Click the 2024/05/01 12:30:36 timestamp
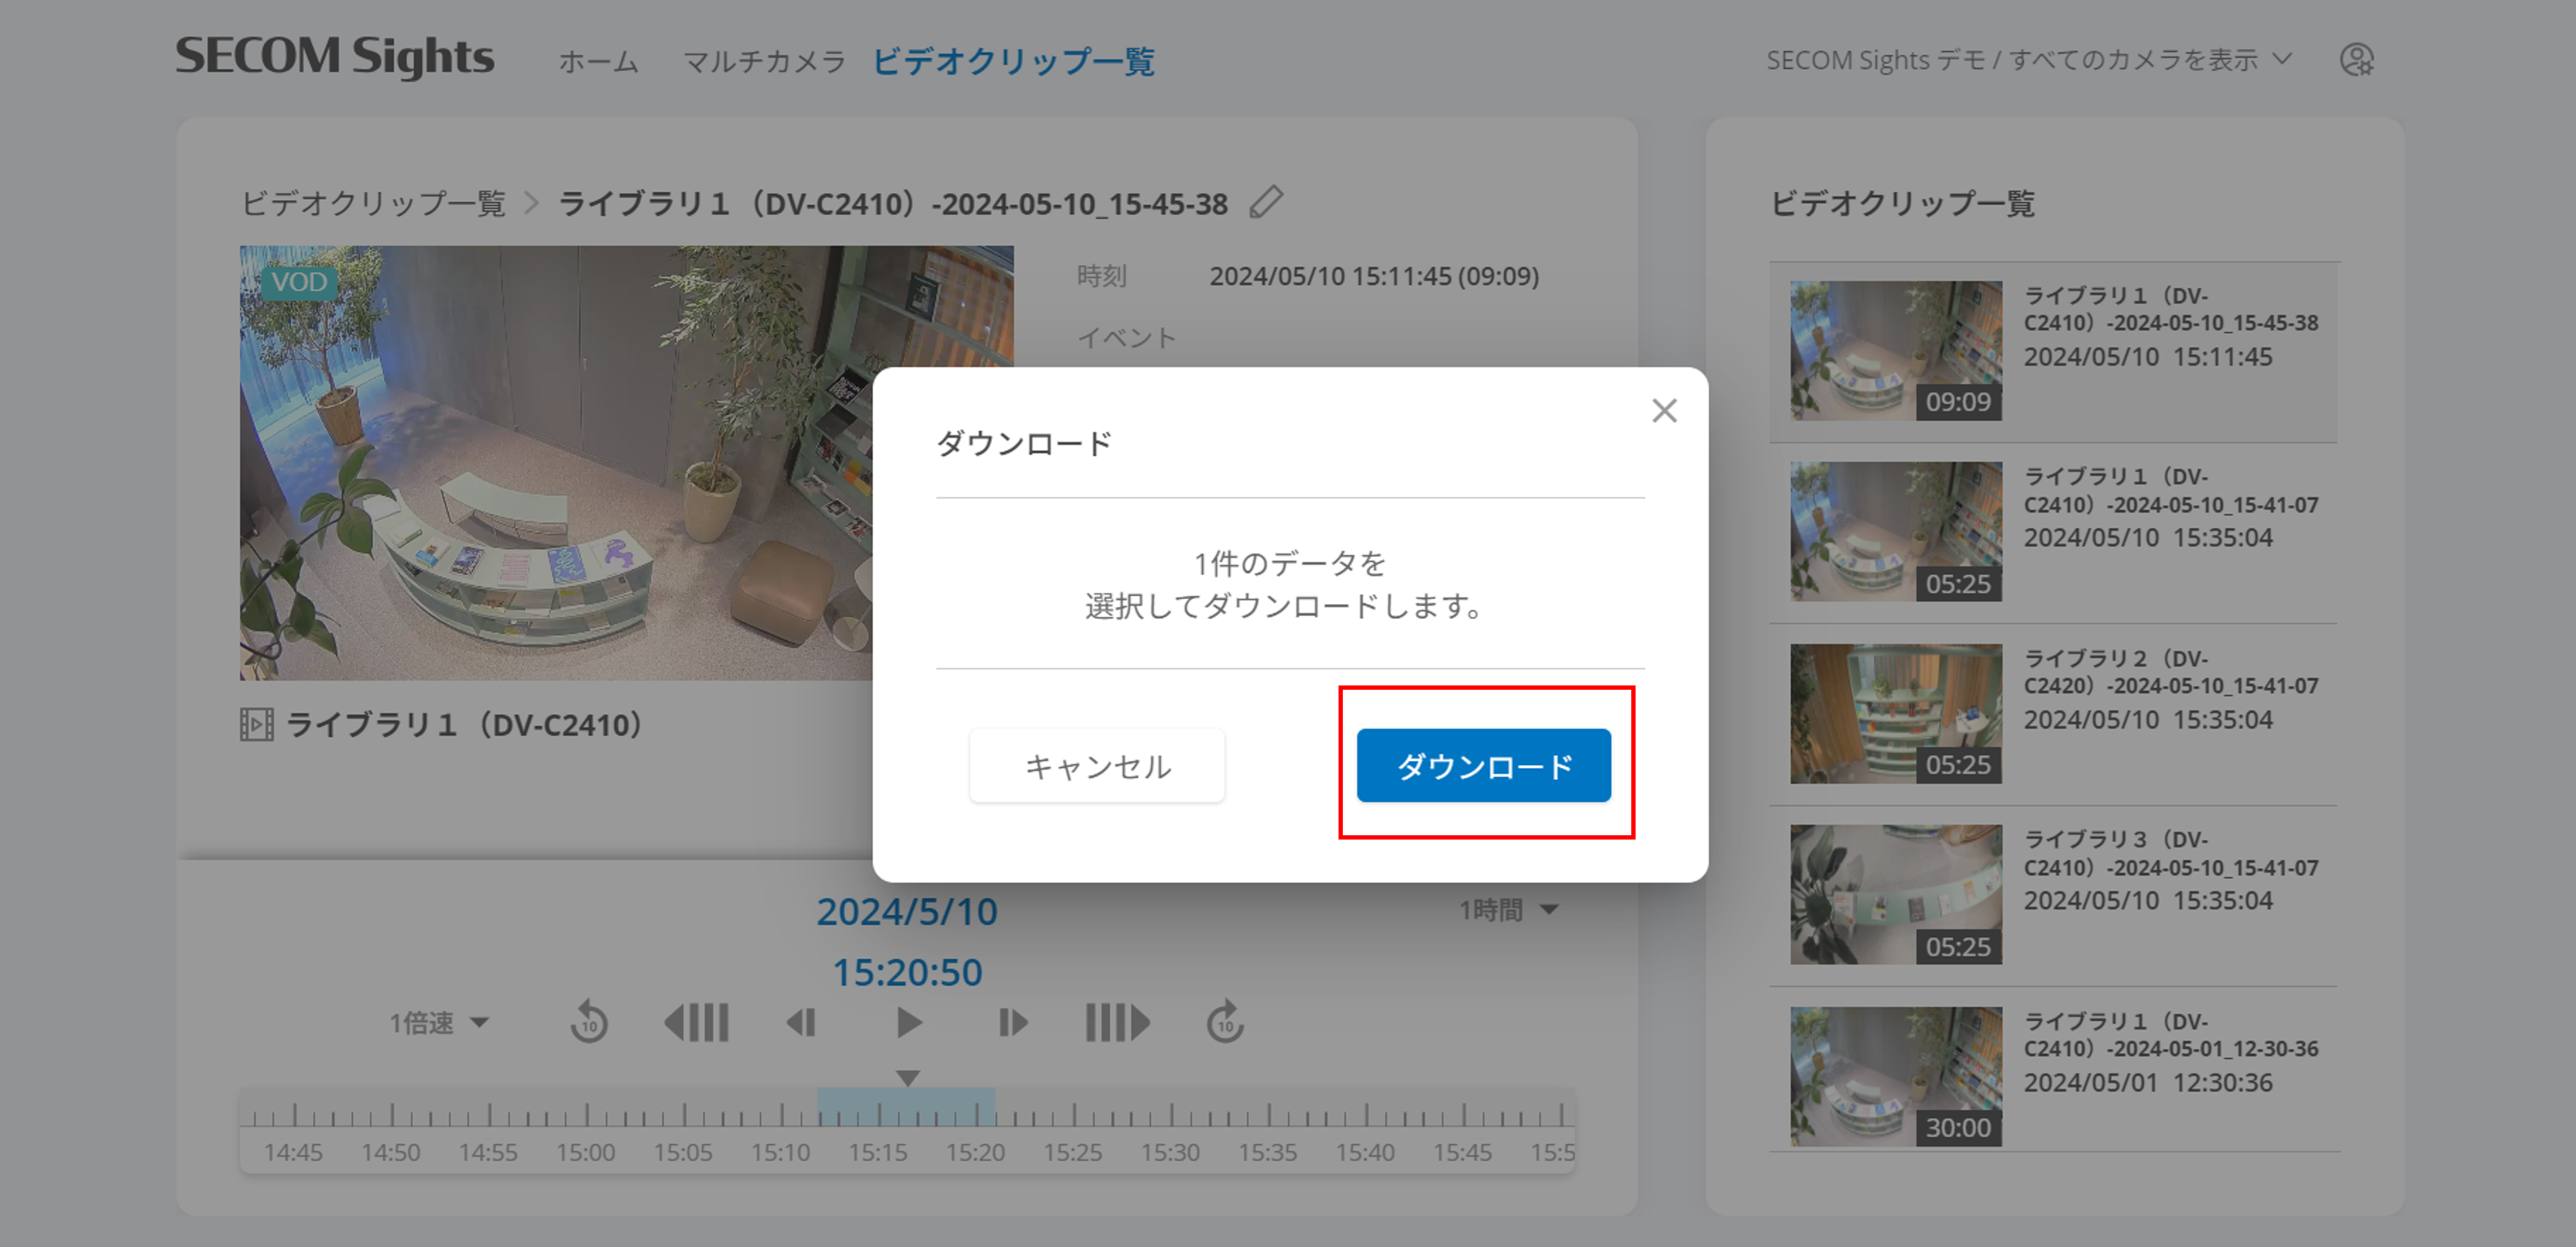Screen dimensions: 2576x1247 point(2148,1082)
